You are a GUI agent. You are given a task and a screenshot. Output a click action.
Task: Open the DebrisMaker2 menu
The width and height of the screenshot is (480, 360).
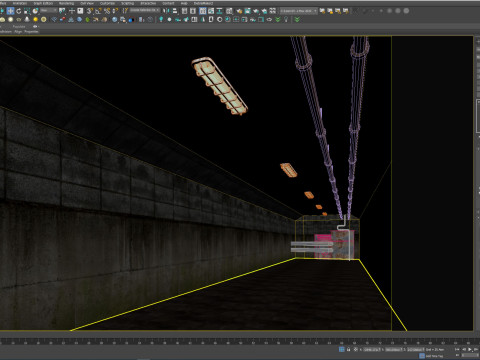point(203,3)
